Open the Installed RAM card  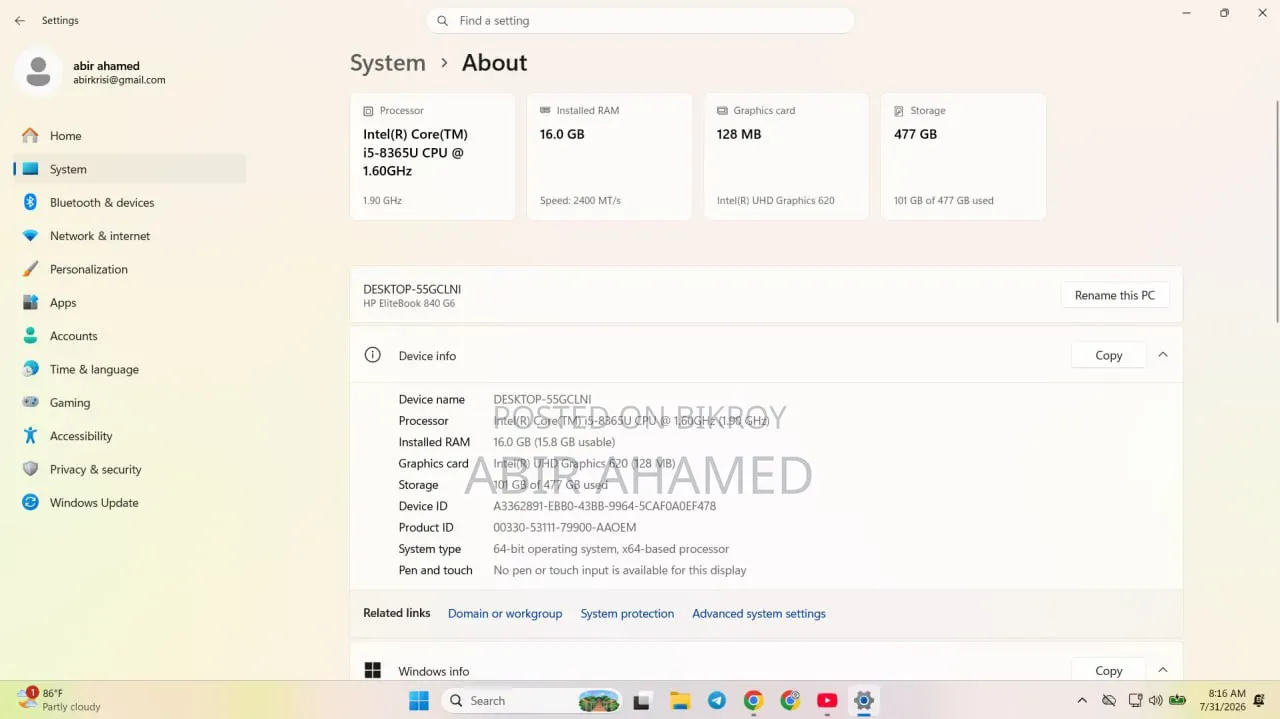[609, 156]
